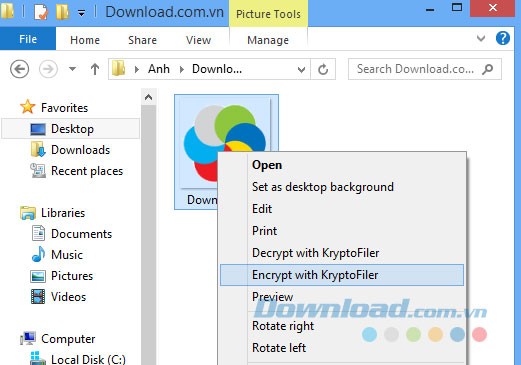Click the folder icon in the address bar
Viewport: 521px width, 365px height.
click(119, 69)
